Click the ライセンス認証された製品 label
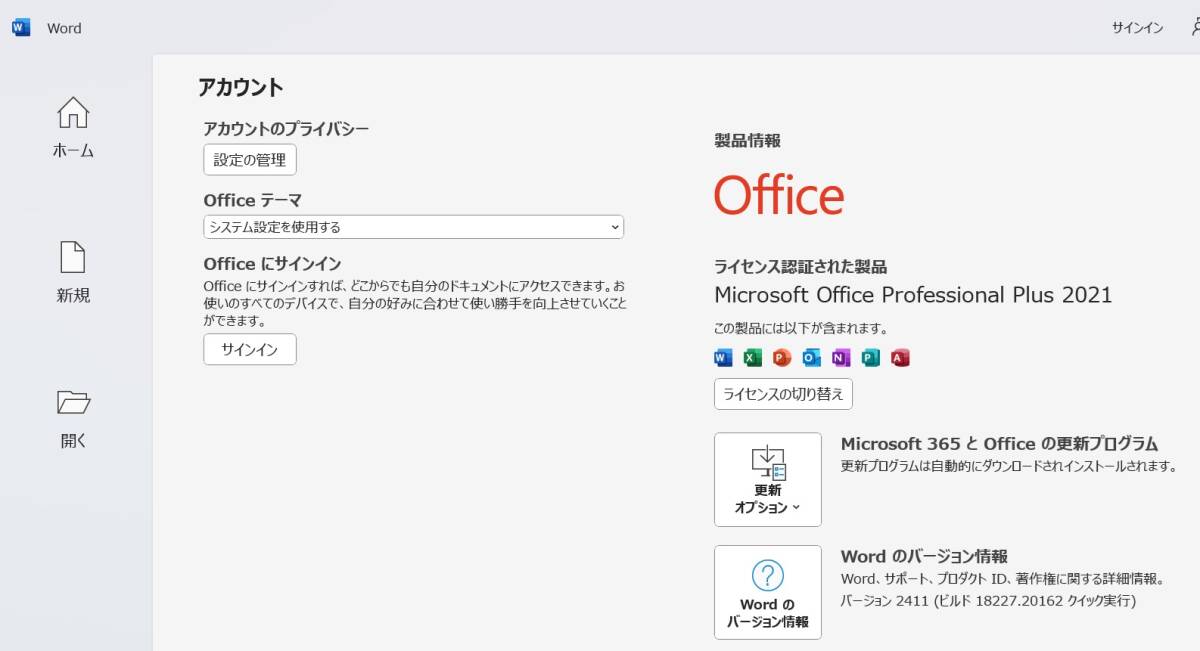This screenshot has width=1200, height=651. point(800,267)
